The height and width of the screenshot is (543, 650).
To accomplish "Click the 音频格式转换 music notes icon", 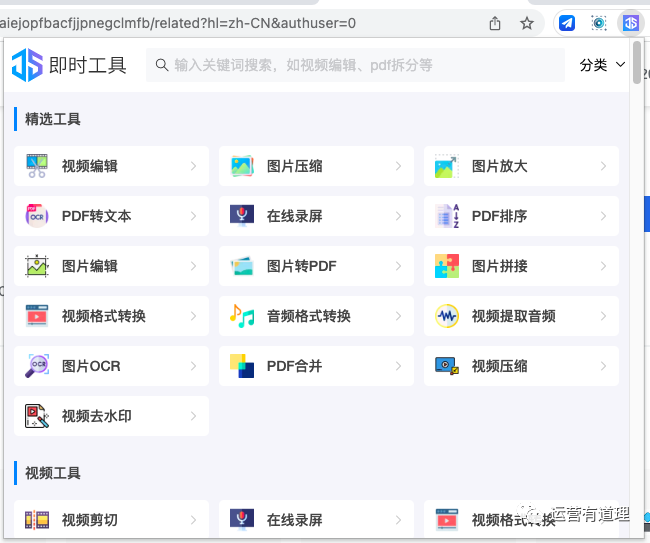I will (242, 316).
